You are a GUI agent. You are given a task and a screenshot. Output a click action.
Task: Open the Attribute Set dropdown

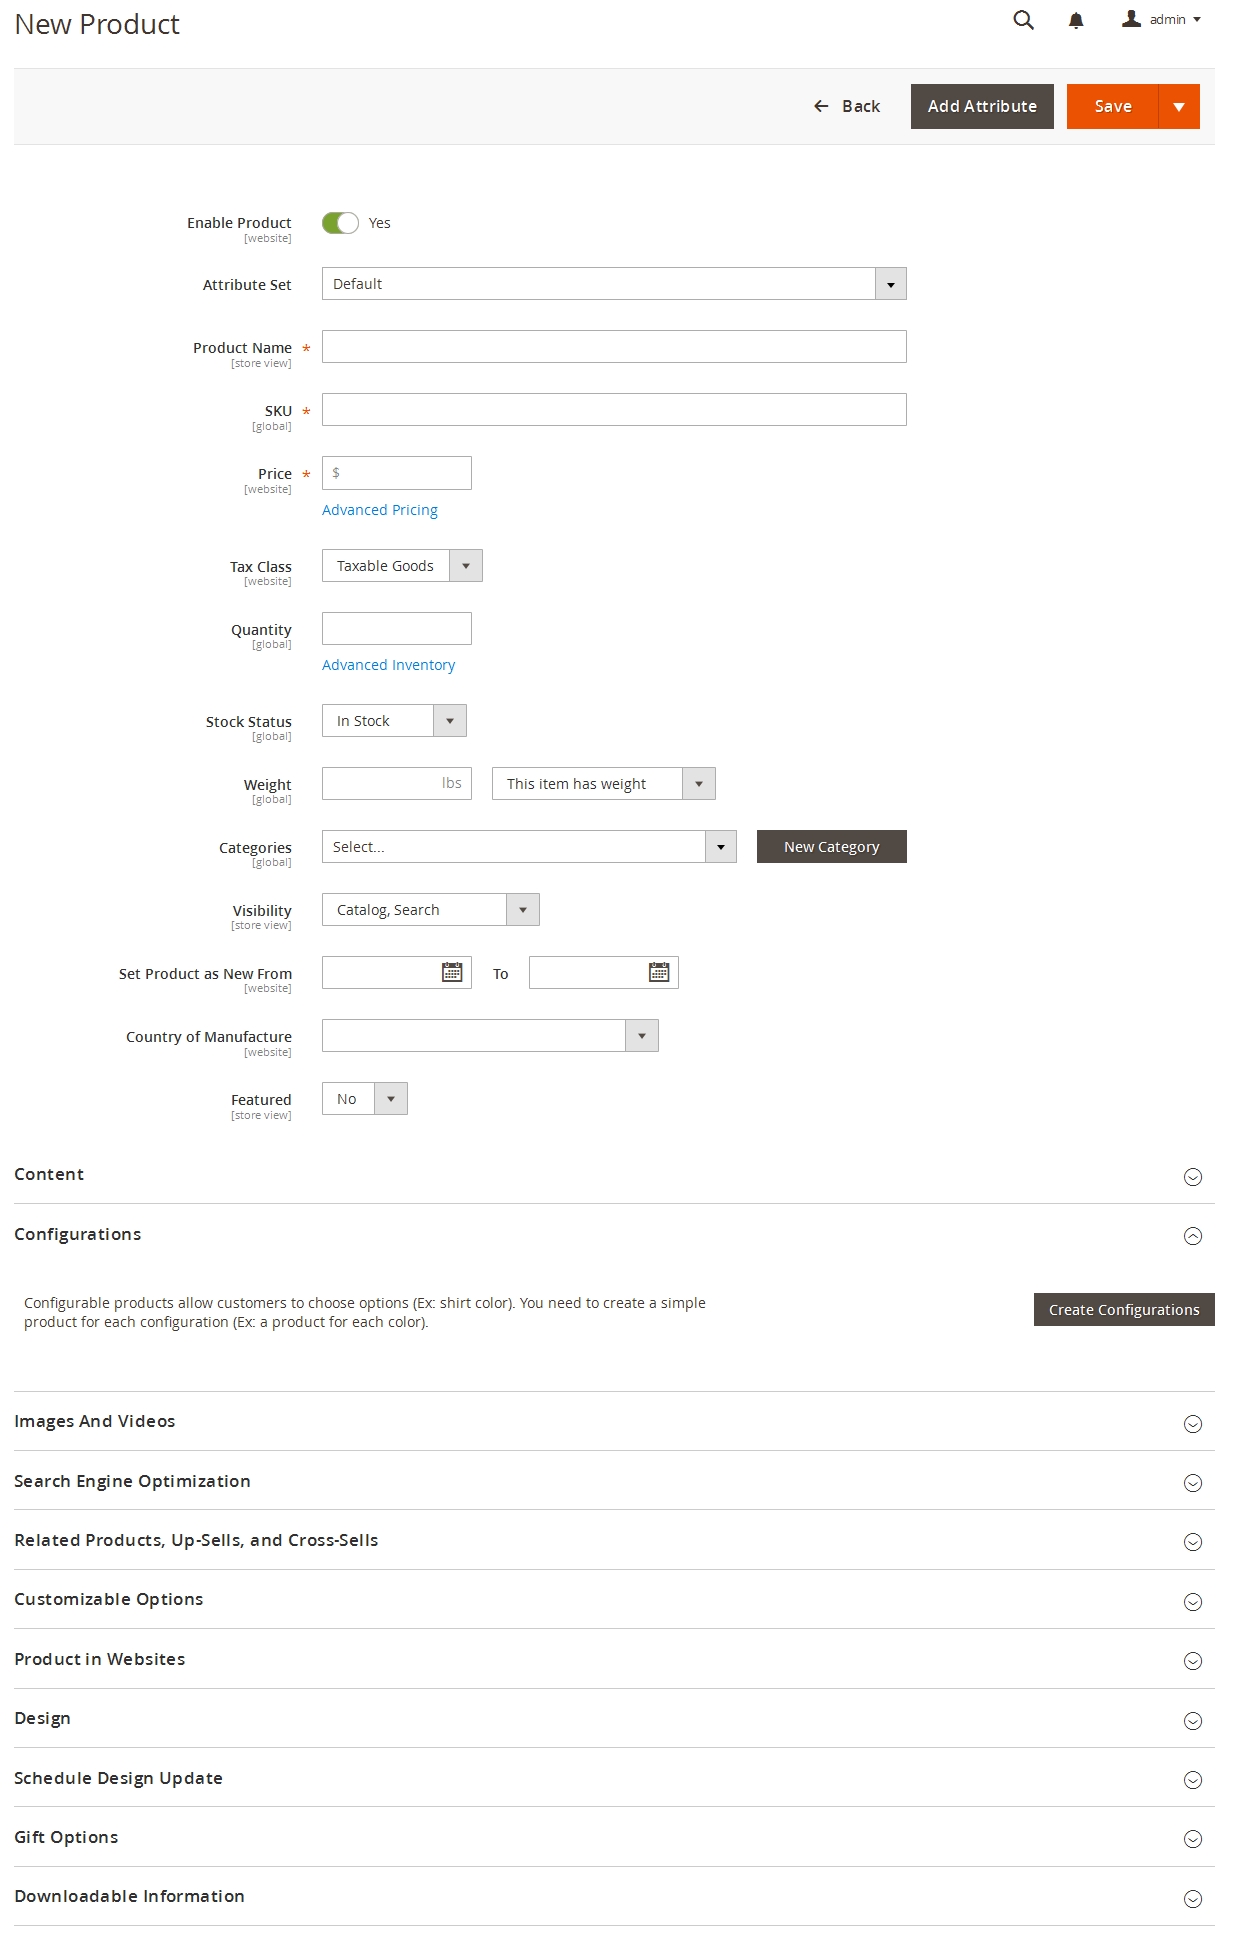click(613, 284)
